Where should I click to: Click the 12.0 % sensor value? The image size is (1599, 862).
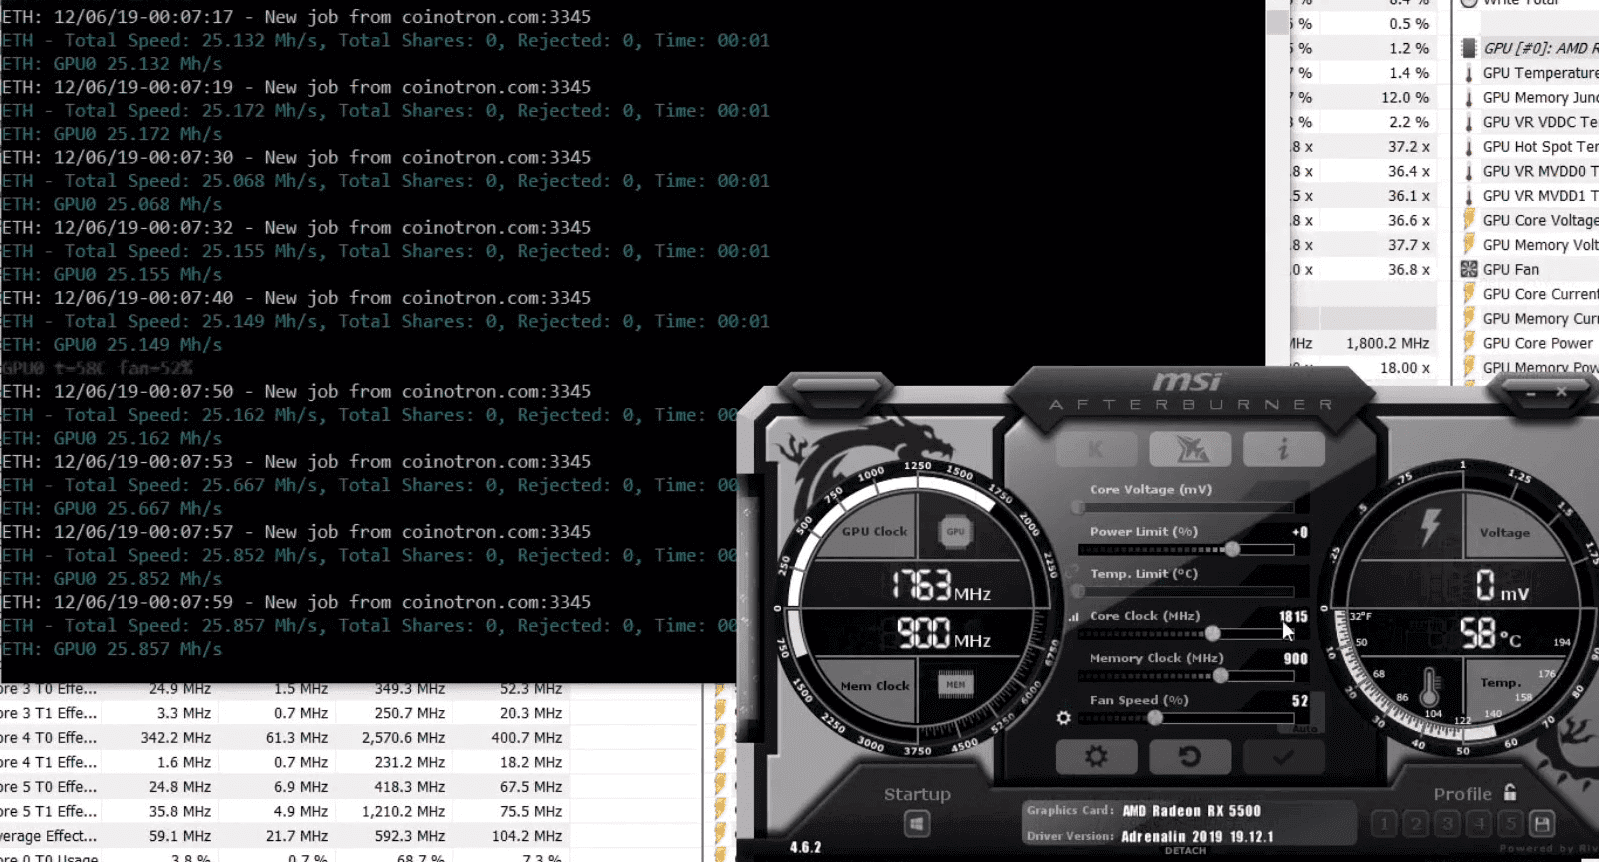click(x=1405, y=97)
